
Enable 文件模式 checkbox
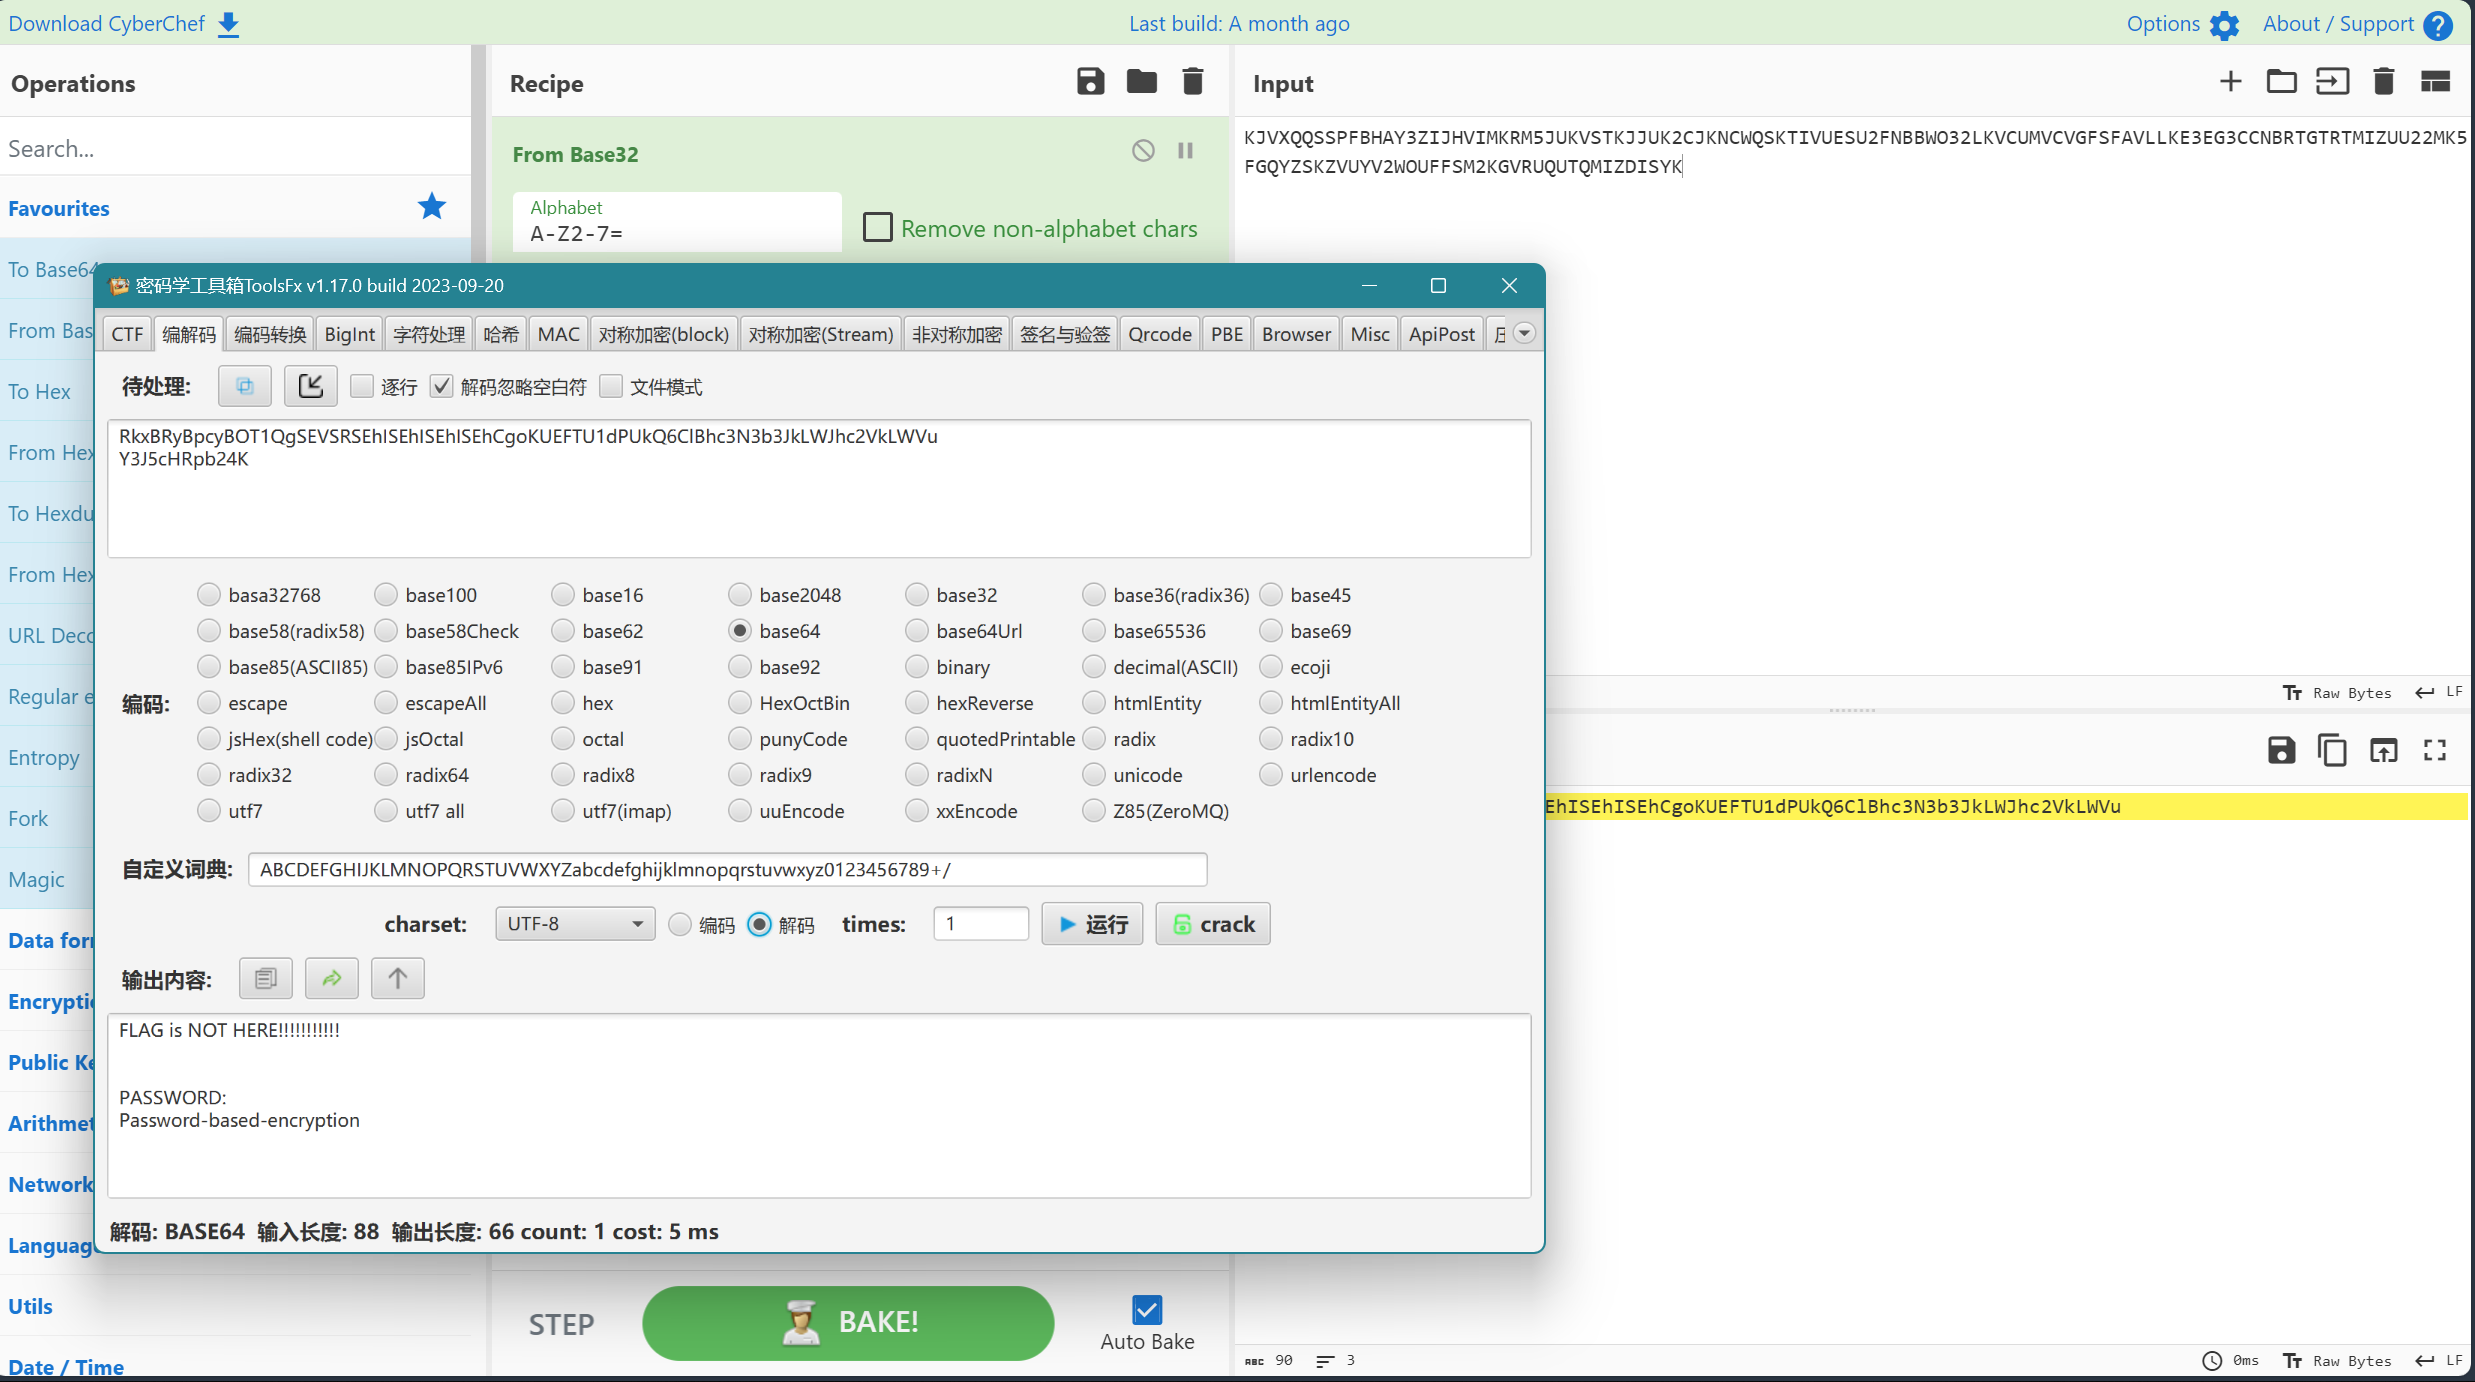[x=611, y=386]
